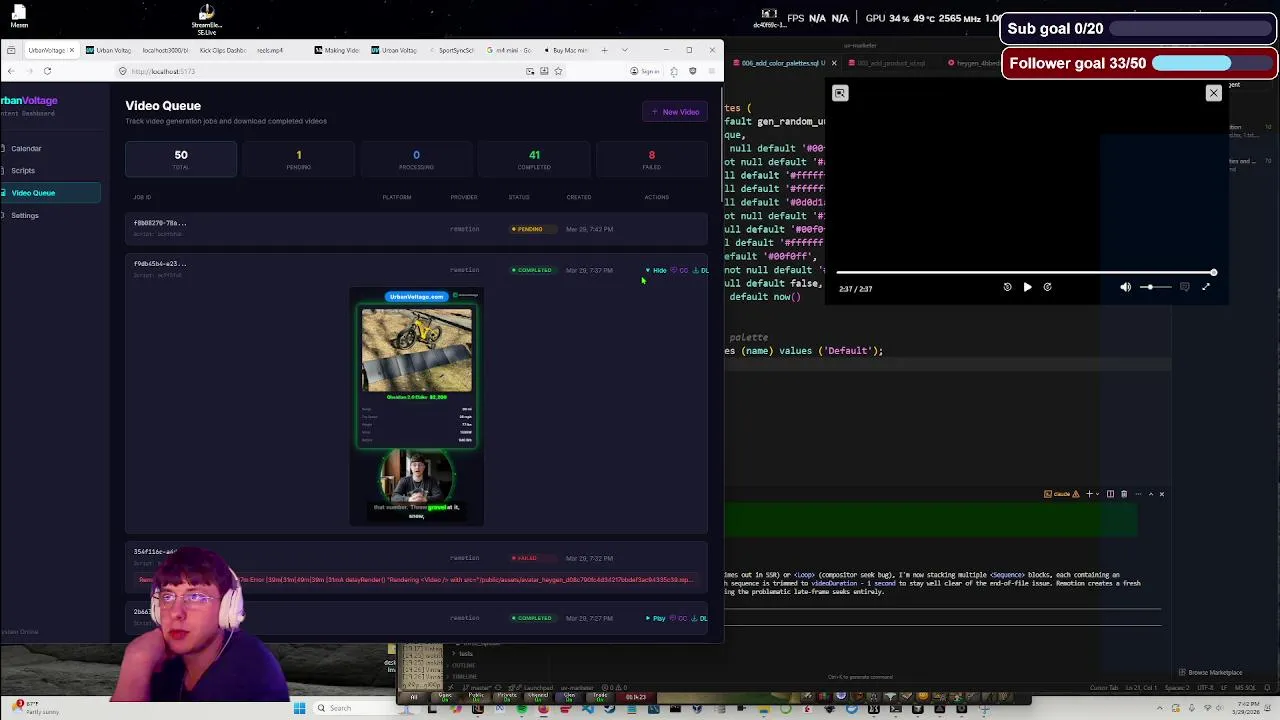Close the terminal panel
Image resolution: width=1280 pixels, height=720 pixels.
pos(1161,494)
